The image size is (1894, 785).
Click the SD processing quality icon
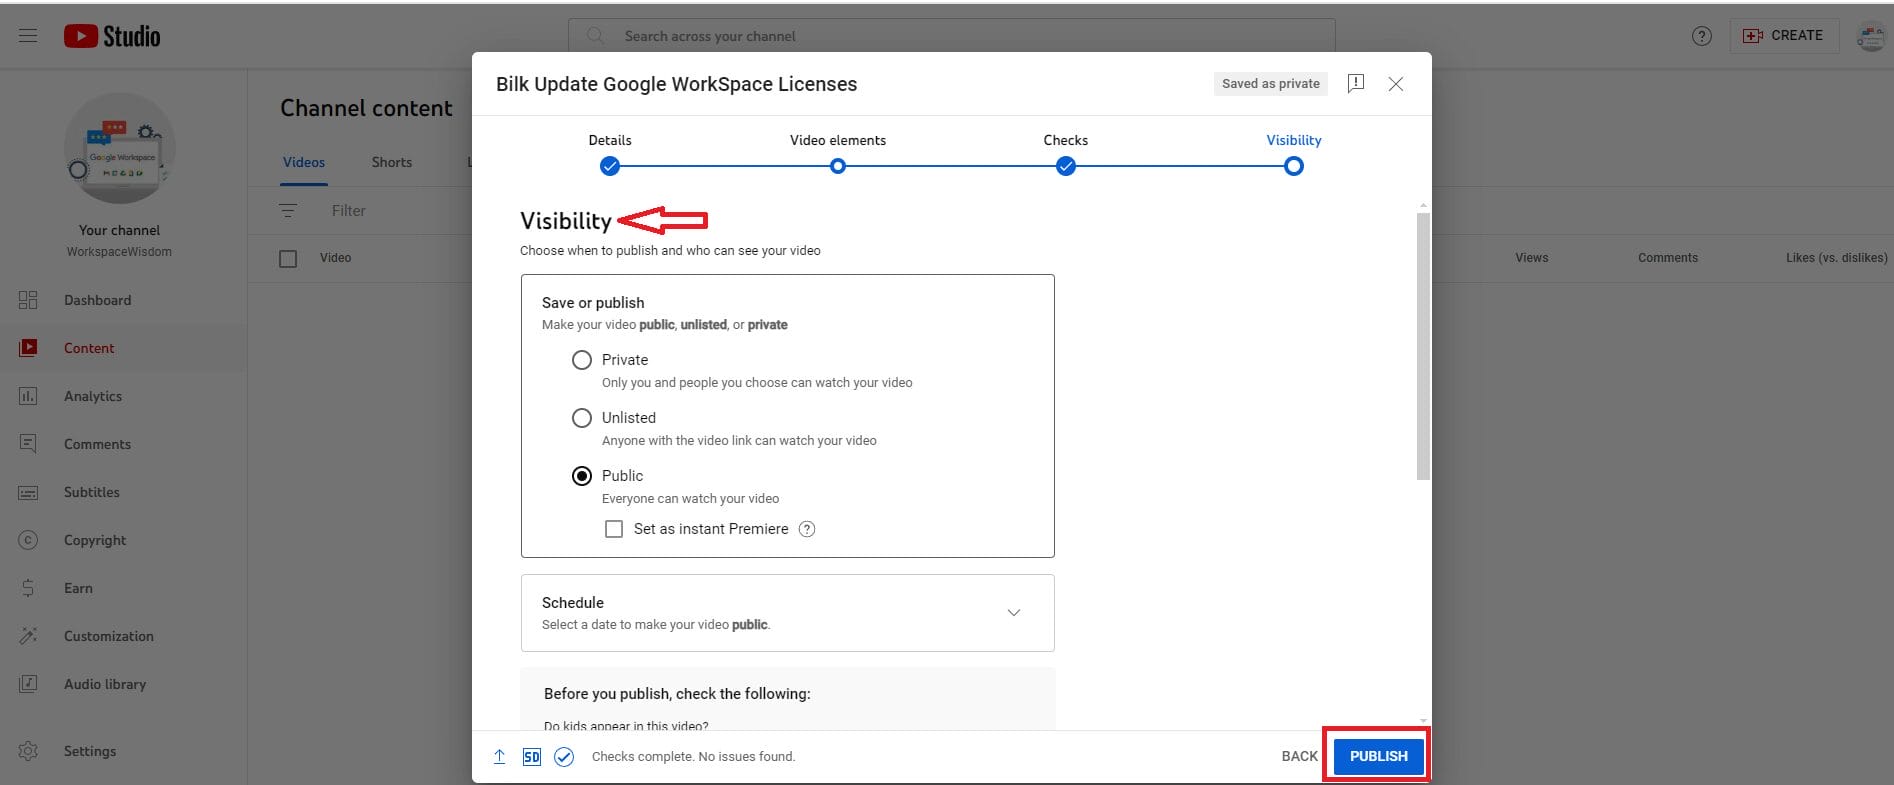pyautogui.click(x=532, y=757)
